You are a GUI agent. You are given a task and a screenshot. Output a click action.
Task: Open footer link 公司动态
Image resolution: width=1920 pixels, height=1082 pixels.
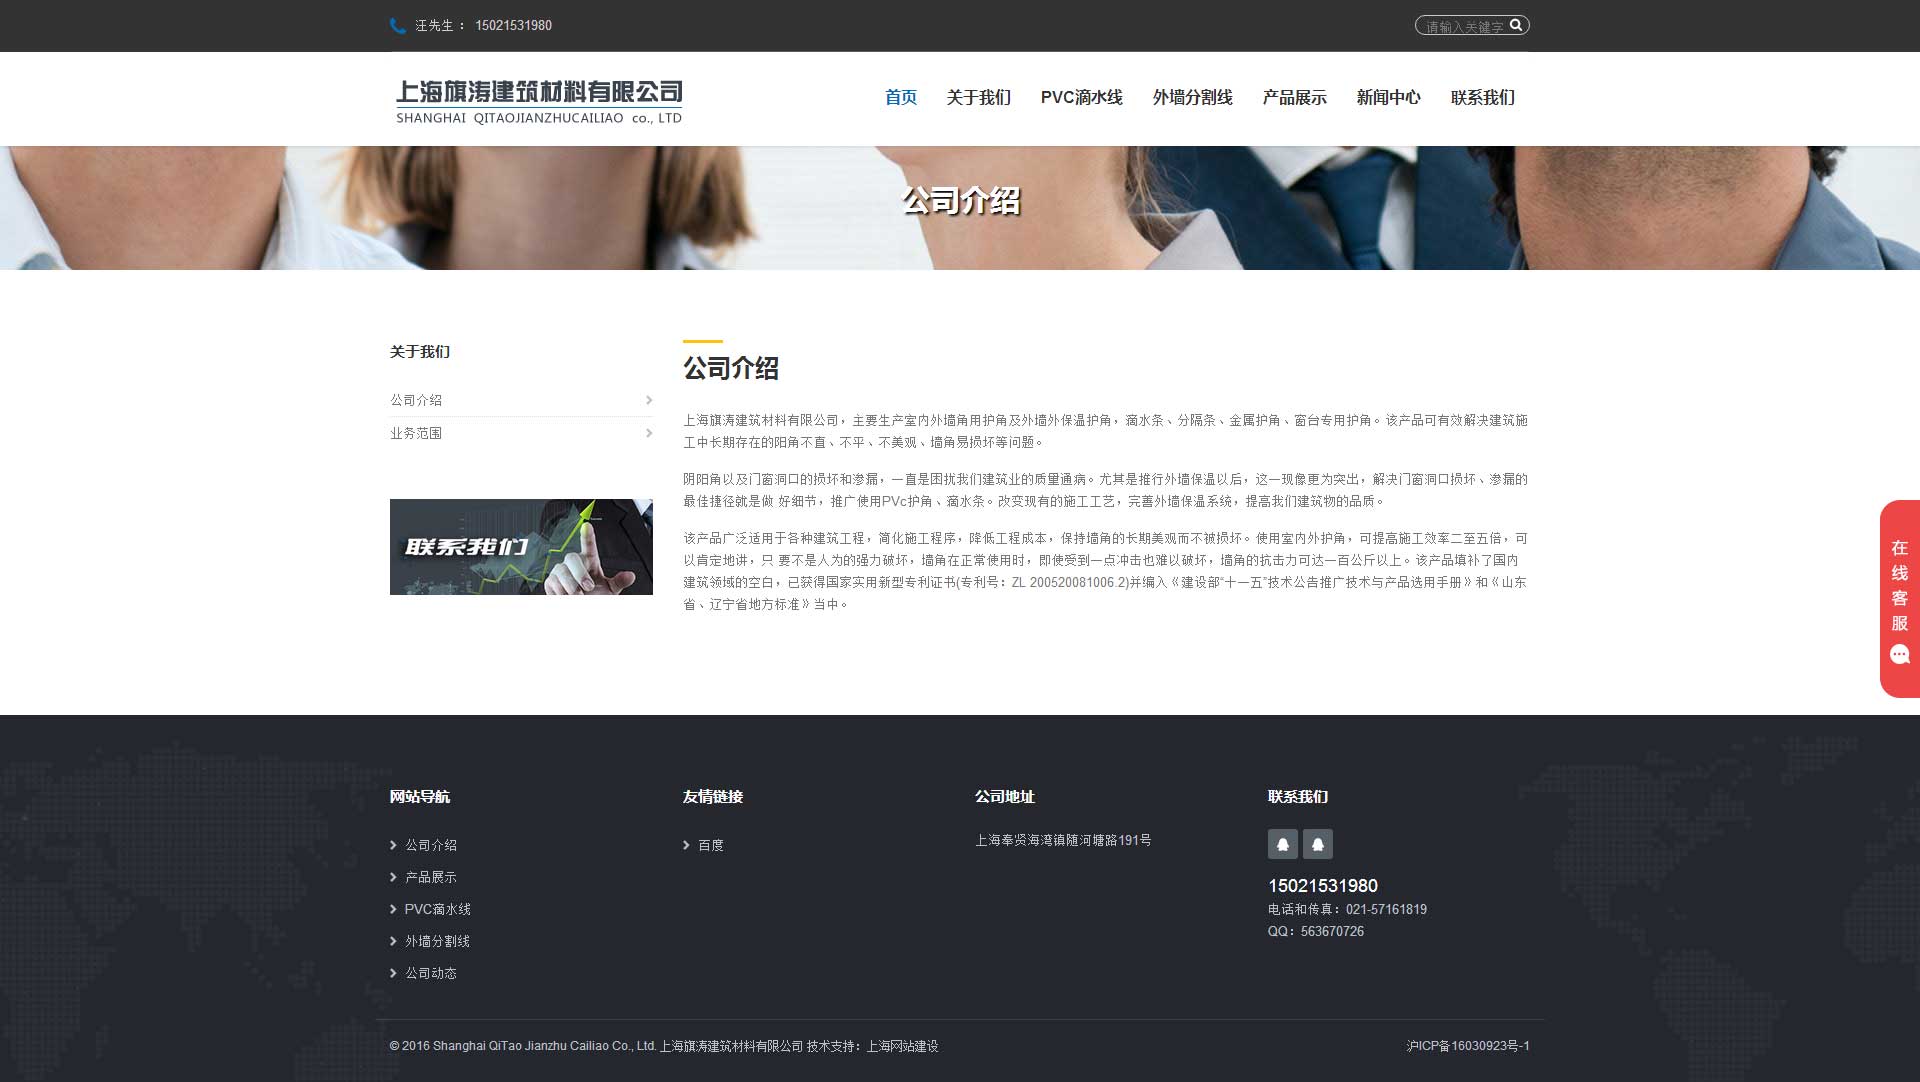pos(431,973)
